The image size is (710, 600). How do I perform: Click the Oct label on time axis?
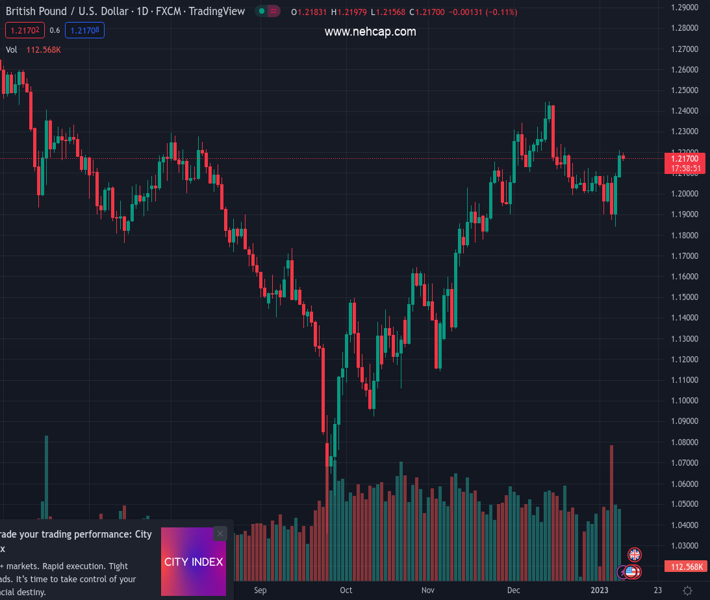[346, 590]
